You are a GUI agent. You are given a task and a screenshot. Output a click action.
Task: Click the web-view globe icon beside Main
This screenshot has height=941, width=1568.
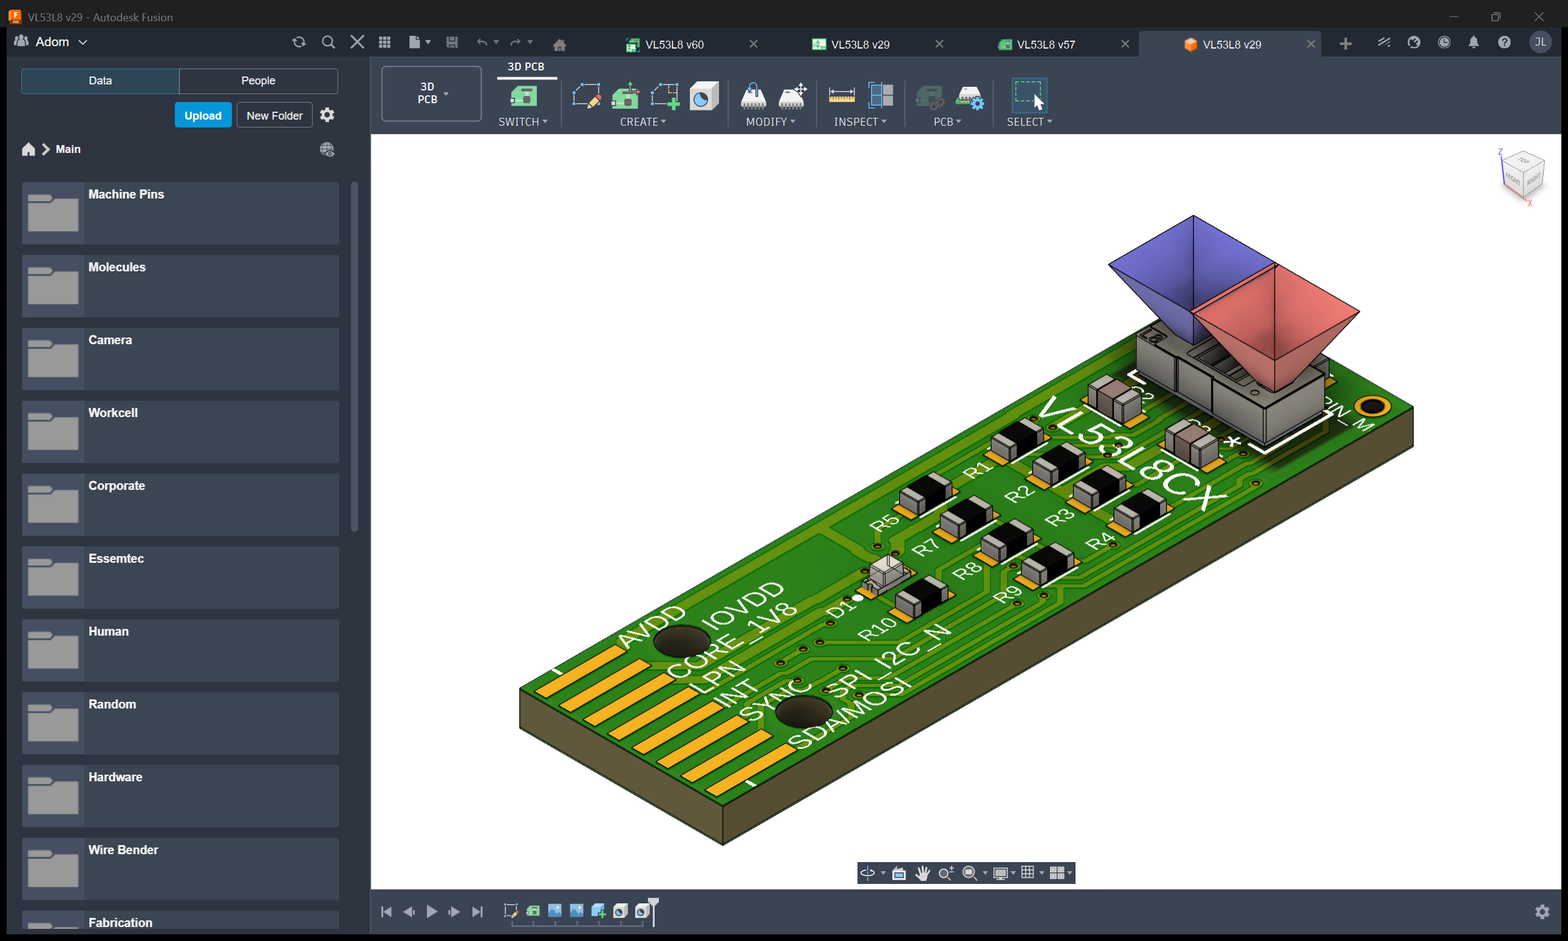point(327,149)
